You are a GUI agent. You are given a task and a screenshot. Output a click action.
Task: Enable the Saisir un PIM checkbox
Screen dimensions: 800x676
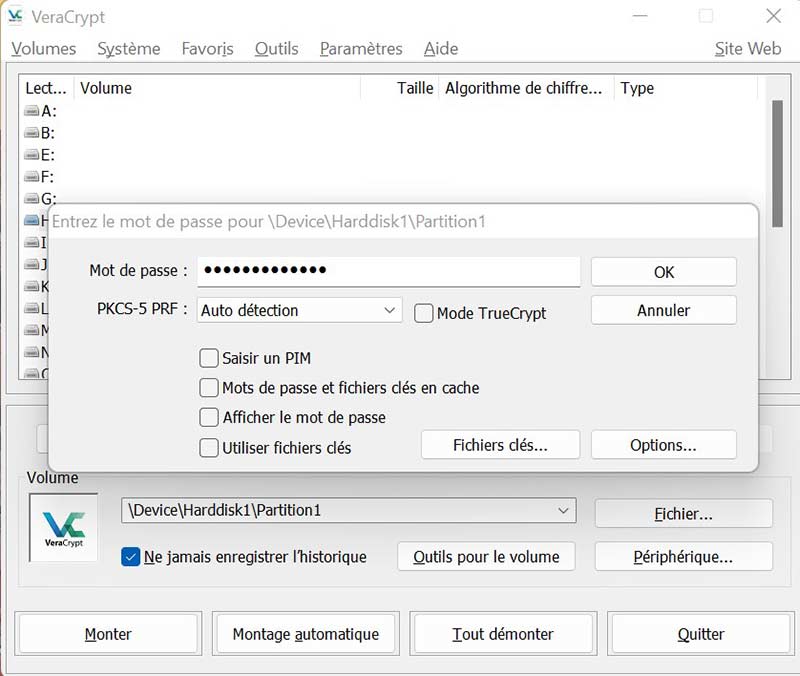pyautogui.click(x=209, y=358)
